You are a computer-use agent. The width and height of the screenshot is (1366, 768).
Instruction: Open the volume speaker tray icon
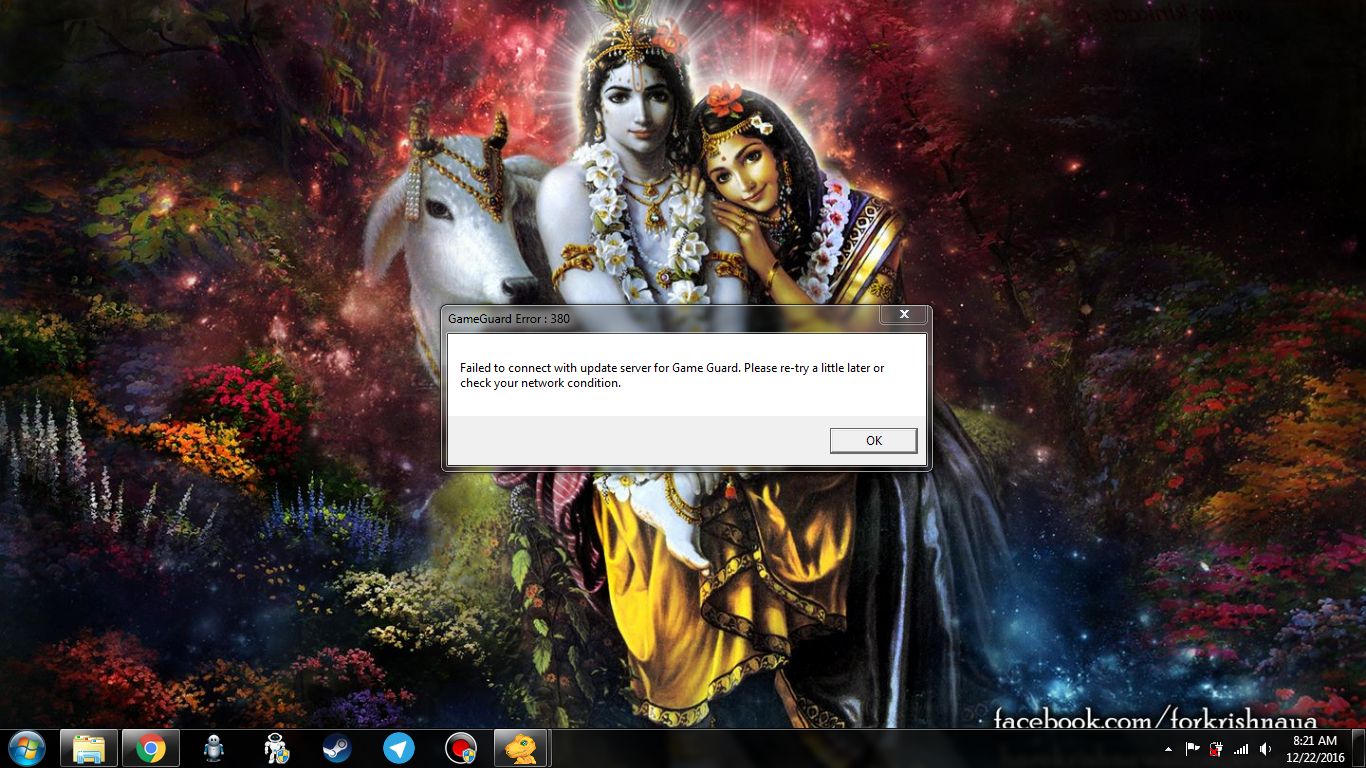click(1265, 749)
